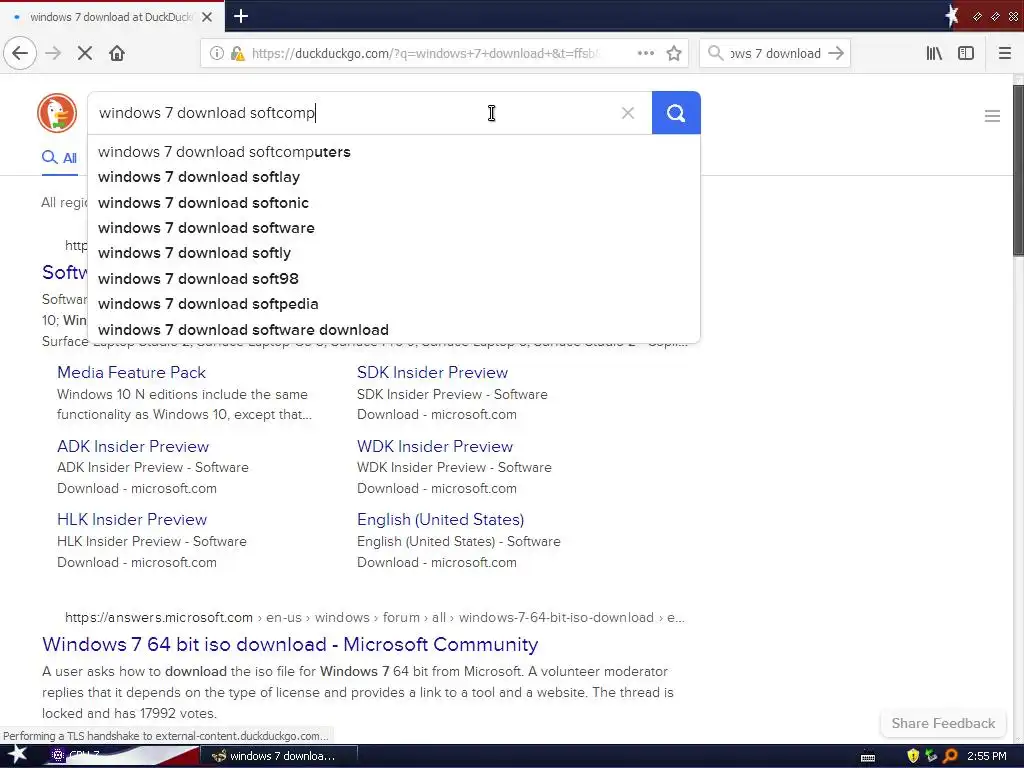The image size is (1024, 768).
Task: Click the page vertical scrollbar thumb
Action: [1018, 170]
